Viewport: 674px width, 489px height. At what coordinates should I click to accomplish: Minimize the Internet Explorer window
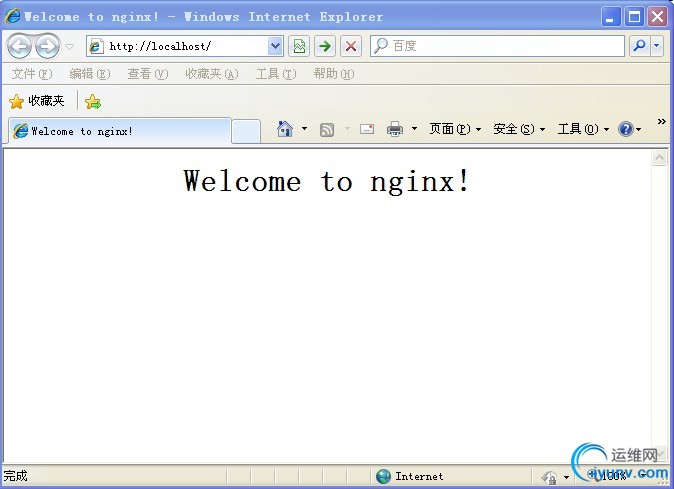(610, 17)
